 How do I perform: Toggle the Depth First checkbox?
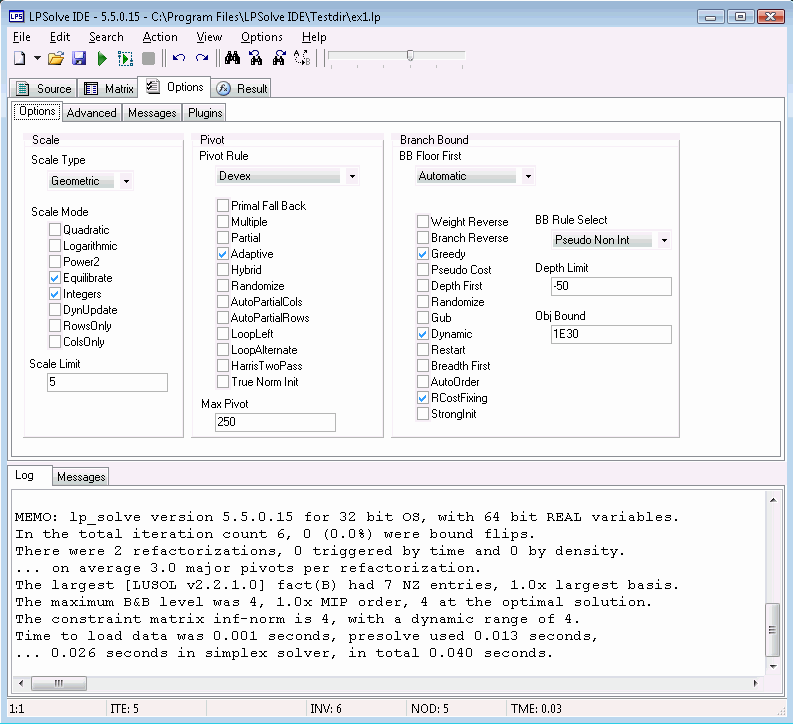coord(423,286)
